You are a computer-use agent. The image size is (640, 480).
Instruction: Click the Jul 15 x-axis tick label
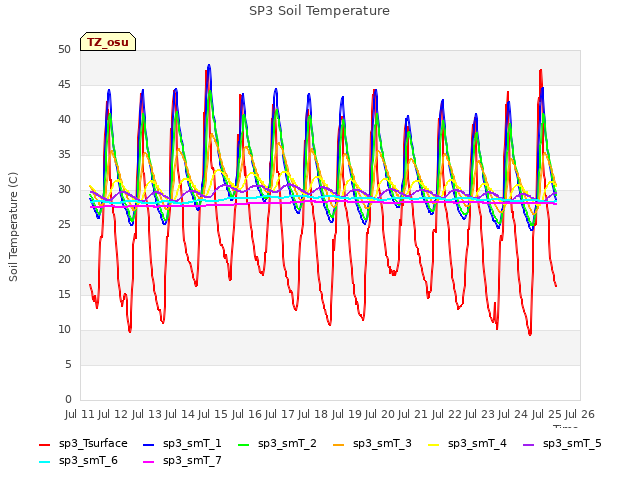coord(213,414)
